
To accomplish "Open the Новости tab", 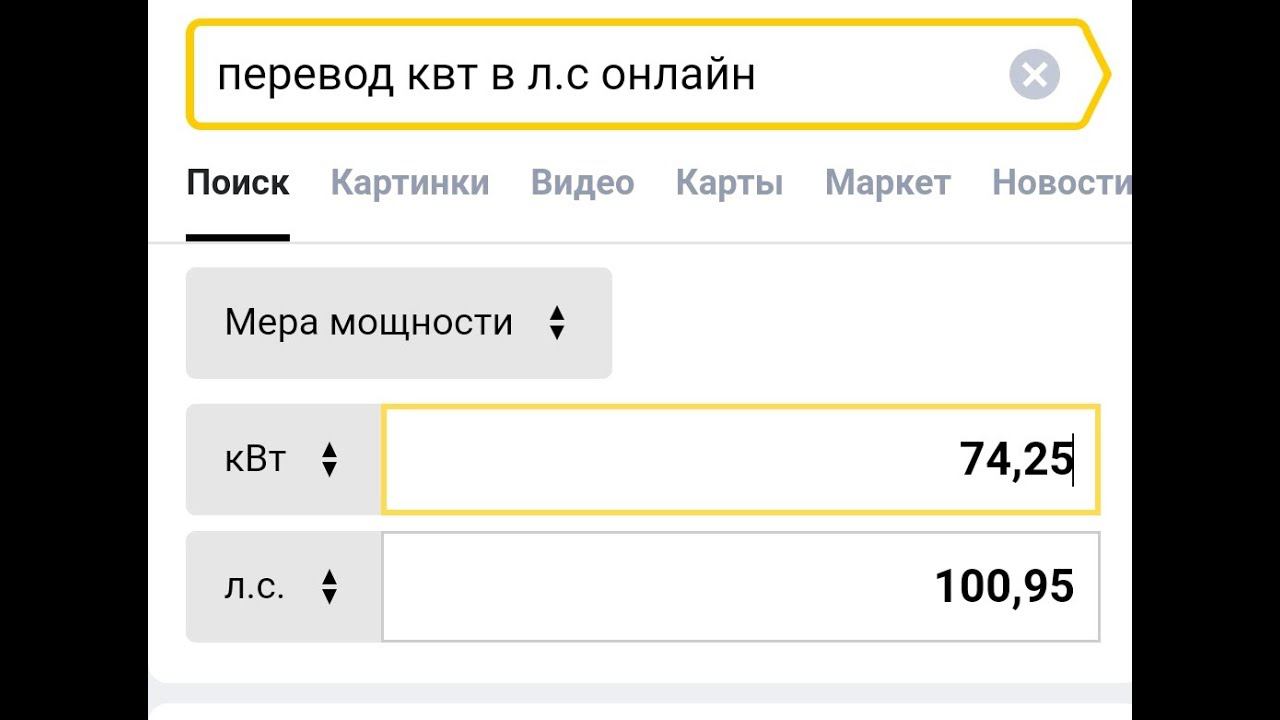I will coord(1060,183).
